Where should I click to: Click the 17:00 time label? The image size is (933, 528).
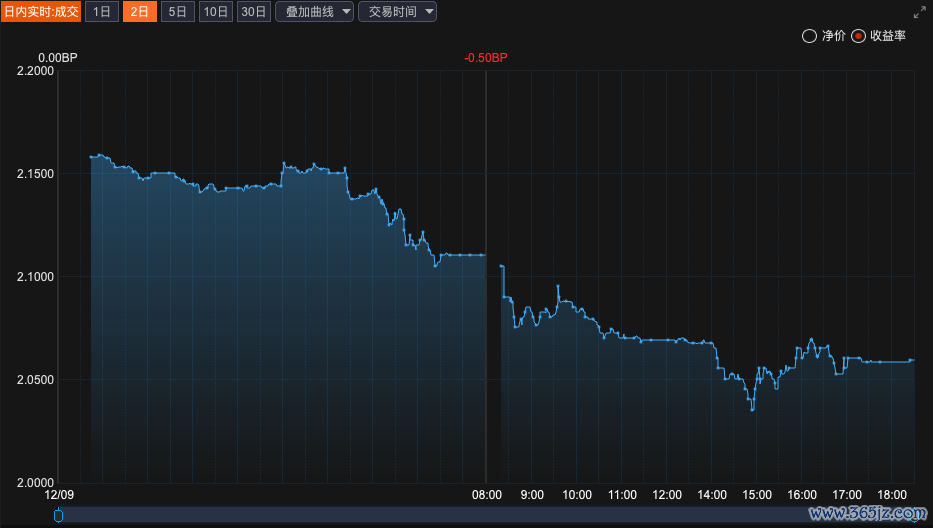coord(847,495)
